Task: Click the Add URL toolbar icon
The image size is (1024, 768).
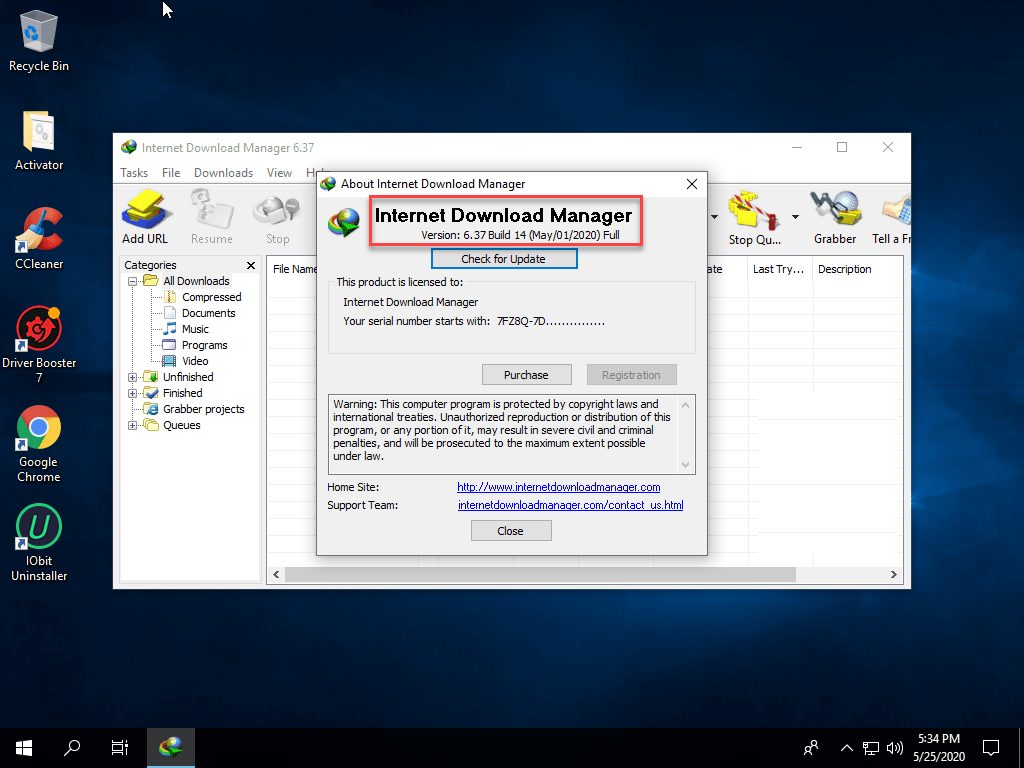Action: click(x=145, y=217)
